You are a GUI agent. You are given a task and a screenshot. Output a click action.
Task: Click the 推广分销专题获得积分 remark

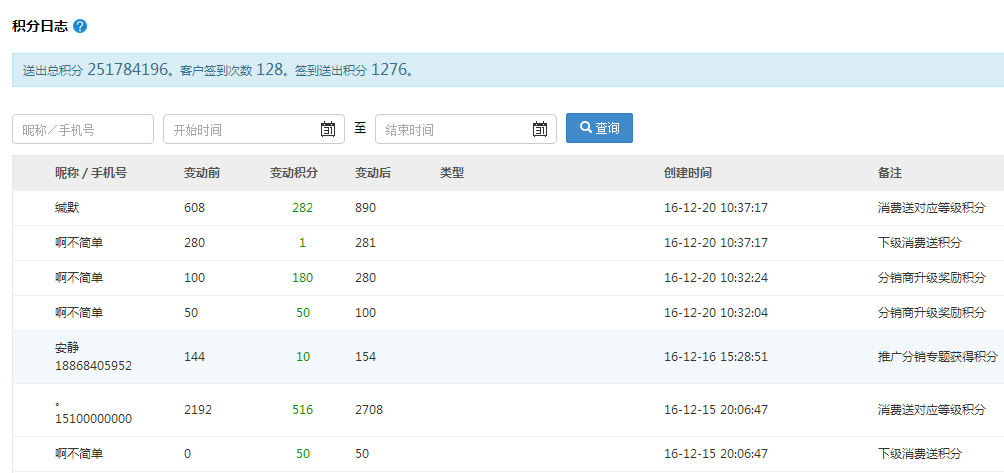pyautogui.click(x=937, y=356)
